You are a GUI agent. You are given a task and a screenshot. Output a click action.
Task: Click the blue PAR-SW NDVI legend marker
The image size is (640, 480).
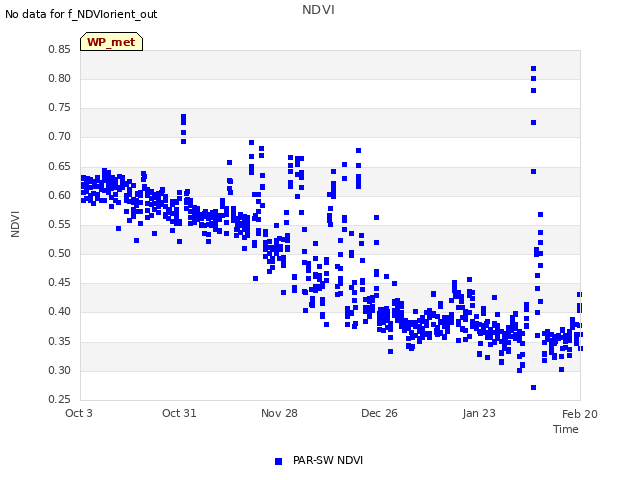point(278,461)
